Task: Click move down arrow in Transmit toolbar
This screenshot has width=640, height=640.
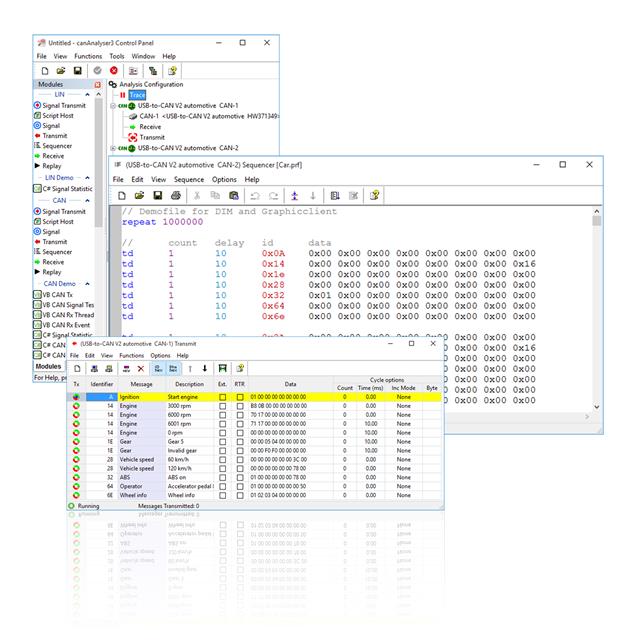Action: (205, 368)
